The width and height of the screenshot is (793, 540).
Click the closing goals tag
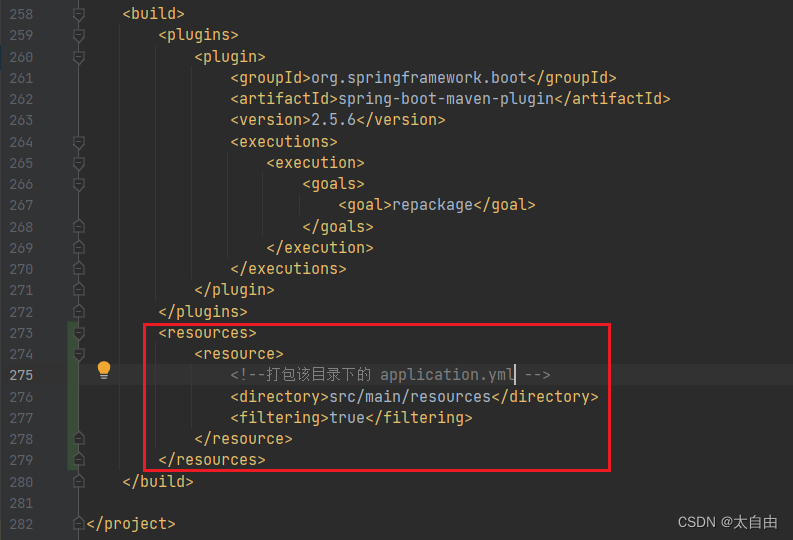338,227
